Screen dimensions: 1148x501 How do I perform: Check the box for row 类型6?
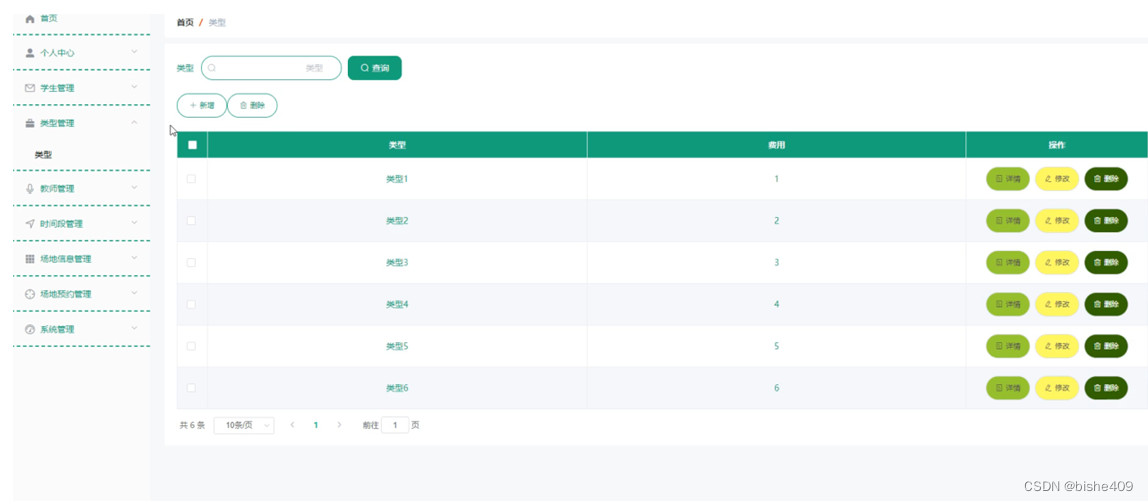(191, 387)
